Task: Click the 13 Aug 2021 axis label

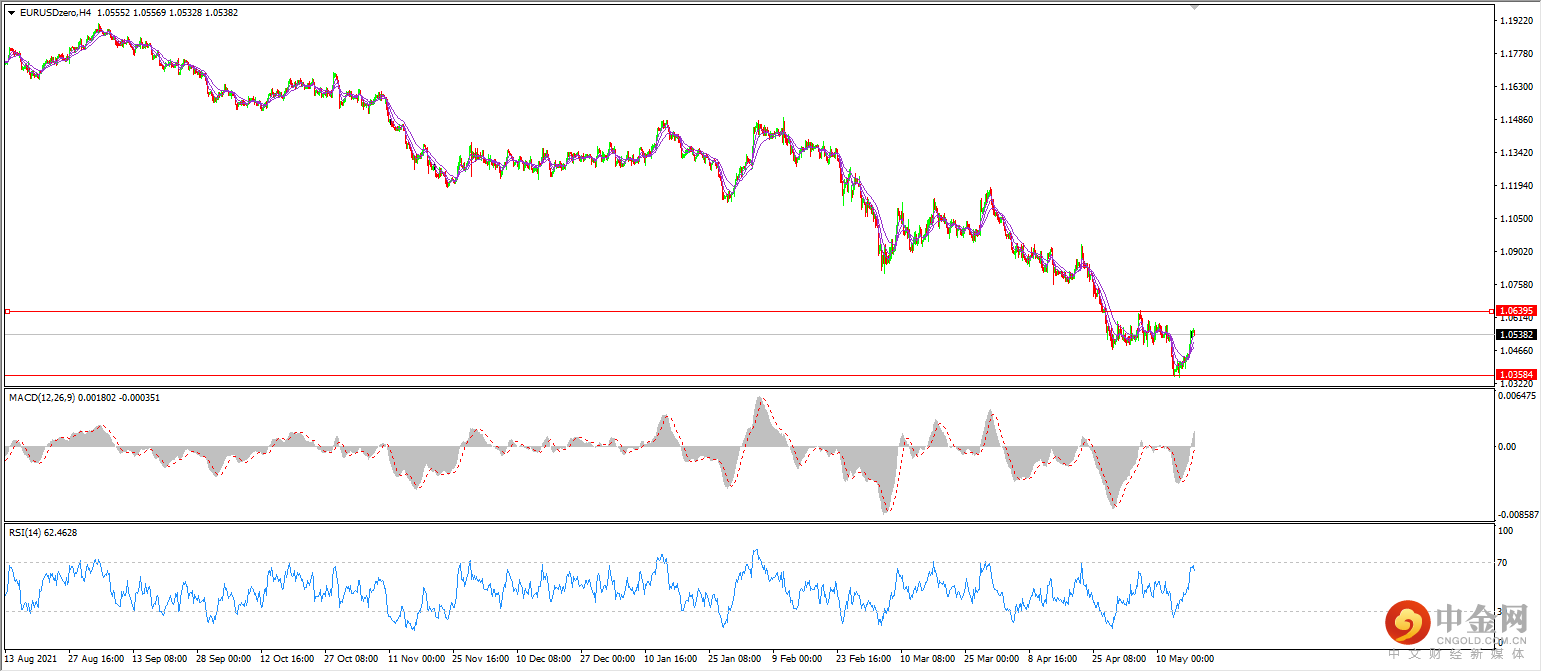Action: point(30,659)
